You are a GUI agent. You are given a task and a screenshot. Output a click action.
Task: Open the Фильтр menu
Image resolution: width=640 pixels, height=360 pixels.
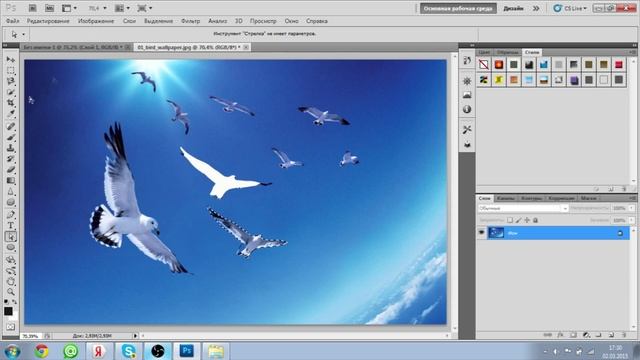click(191, 21)
